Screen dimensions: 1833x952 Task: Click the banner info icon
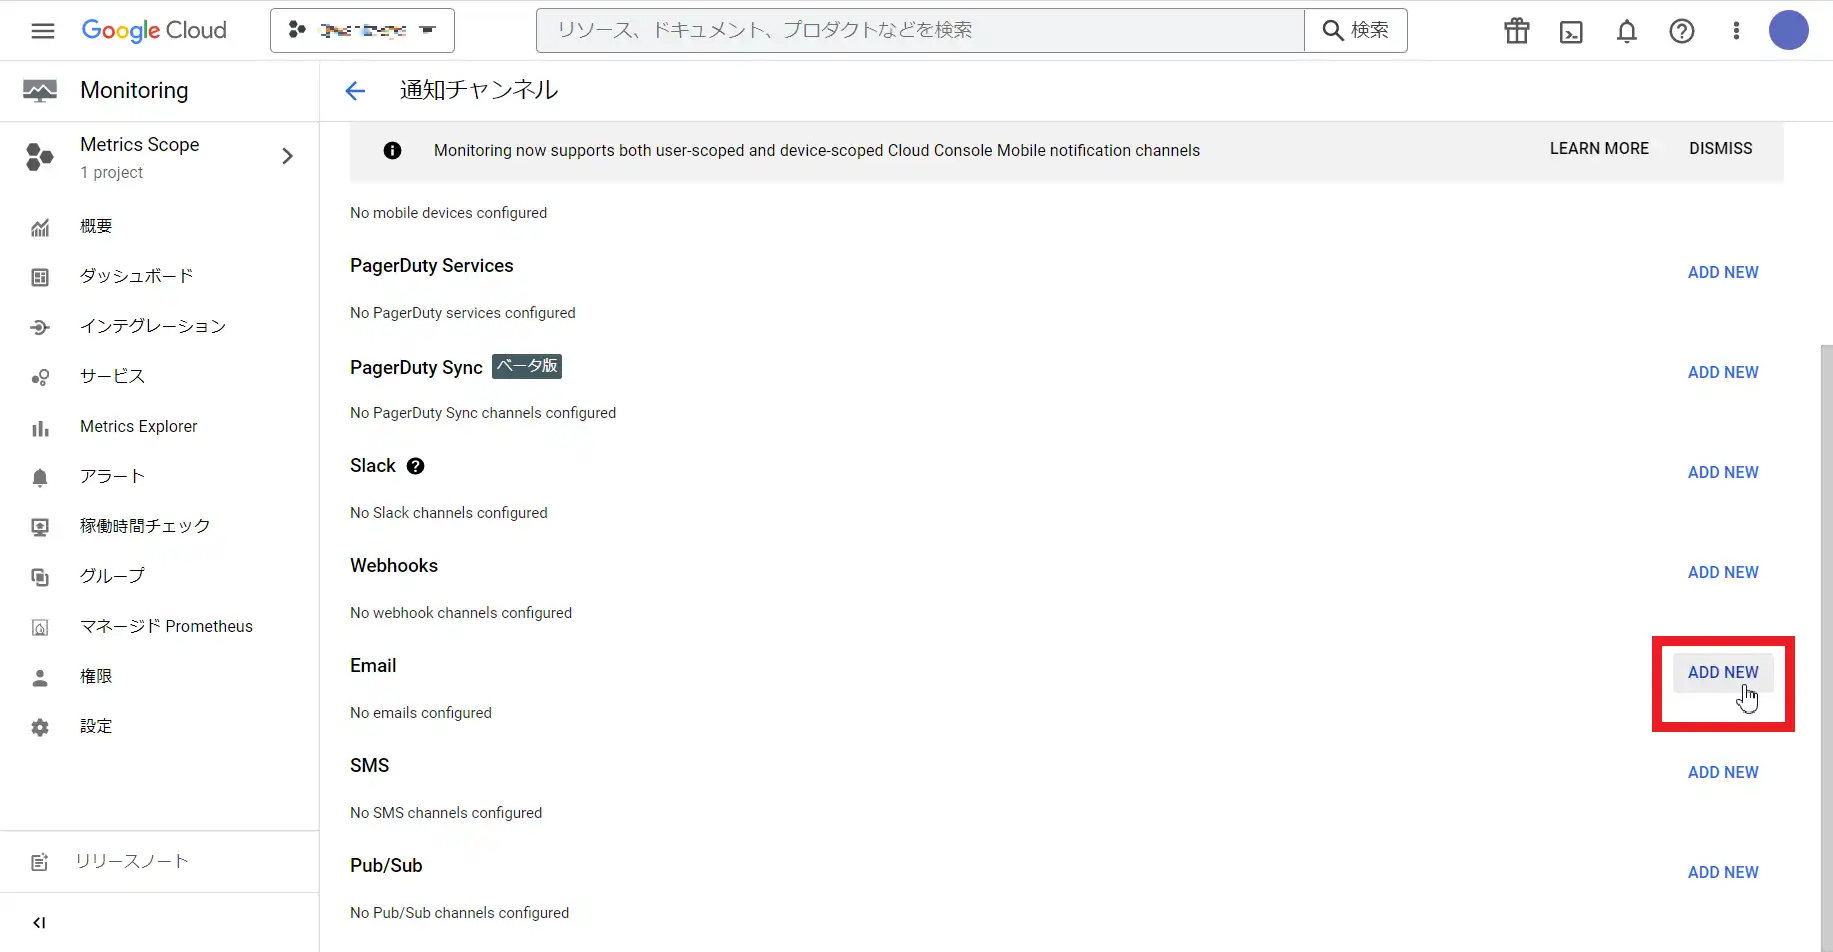pos(392,150)
